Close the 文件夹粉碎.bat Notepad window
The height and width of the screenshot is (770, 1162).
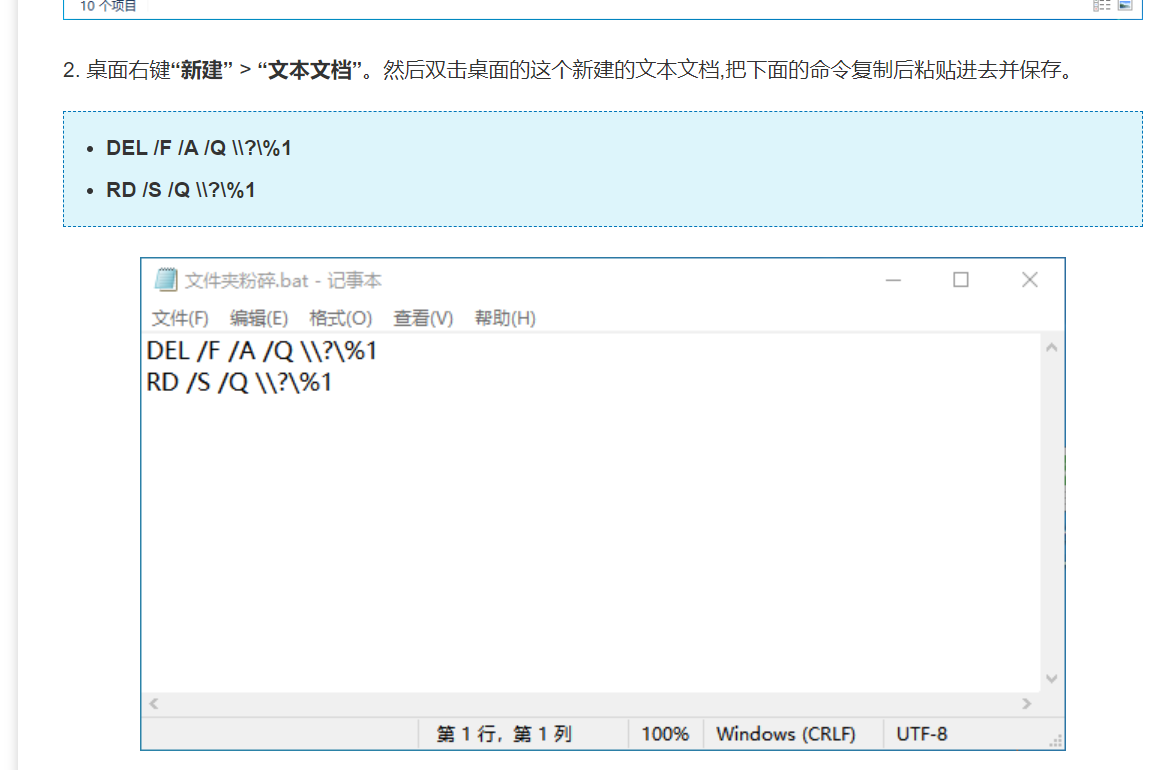[x=1029, y=280]
